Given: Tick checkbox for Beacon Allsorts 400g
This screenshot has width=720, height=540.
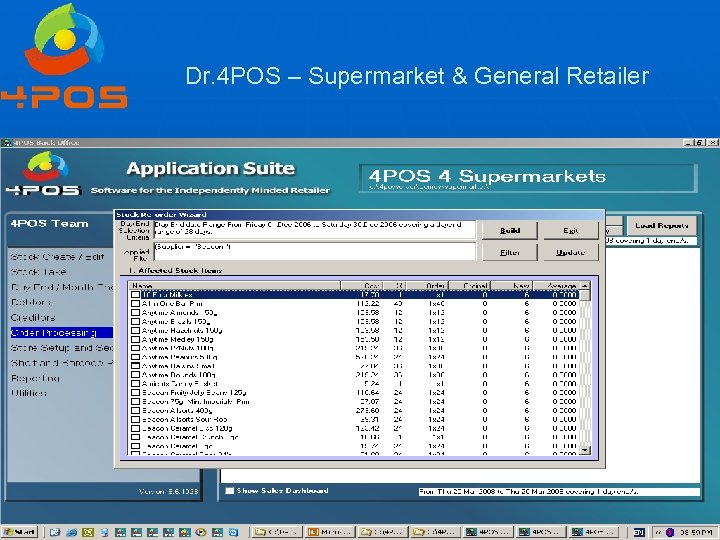Looking at the screenshot, I should (135, 411).
